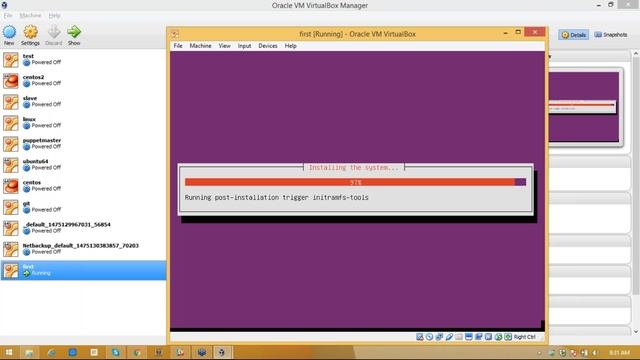The height and width of the screenshot is (360, 640).
Task: Open the Devices menu
Action: [x=268, y=46]
